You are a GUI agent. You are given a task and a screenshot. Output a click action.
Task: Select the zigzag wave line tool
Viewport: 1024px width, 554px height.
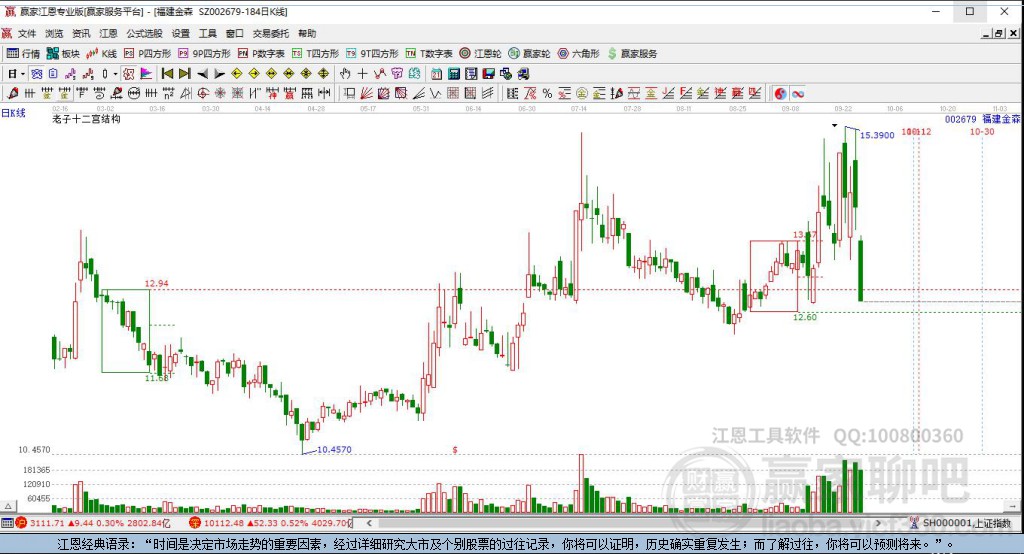point(436,93)
